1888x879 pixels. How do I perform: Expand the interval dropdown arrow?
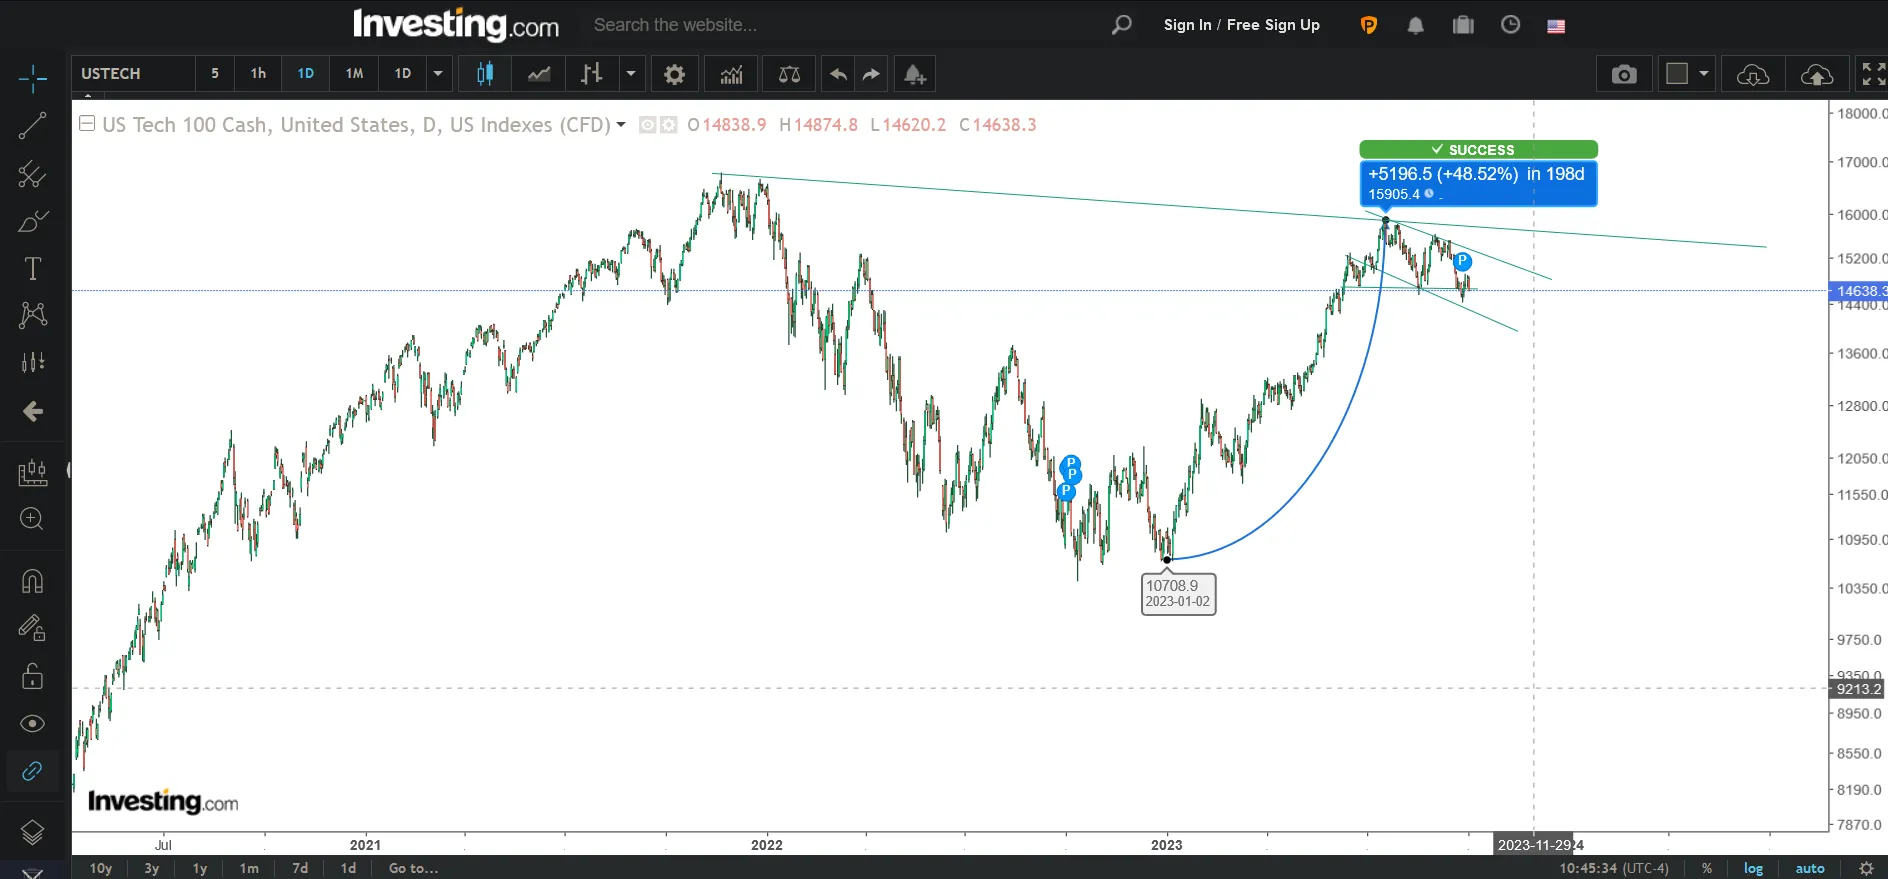pos(438,74)
